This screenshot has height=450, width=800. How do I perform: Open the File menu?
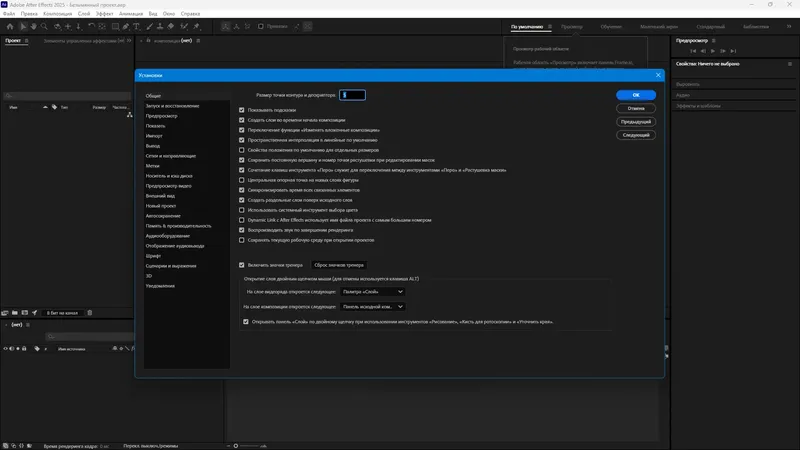[9, 14]
